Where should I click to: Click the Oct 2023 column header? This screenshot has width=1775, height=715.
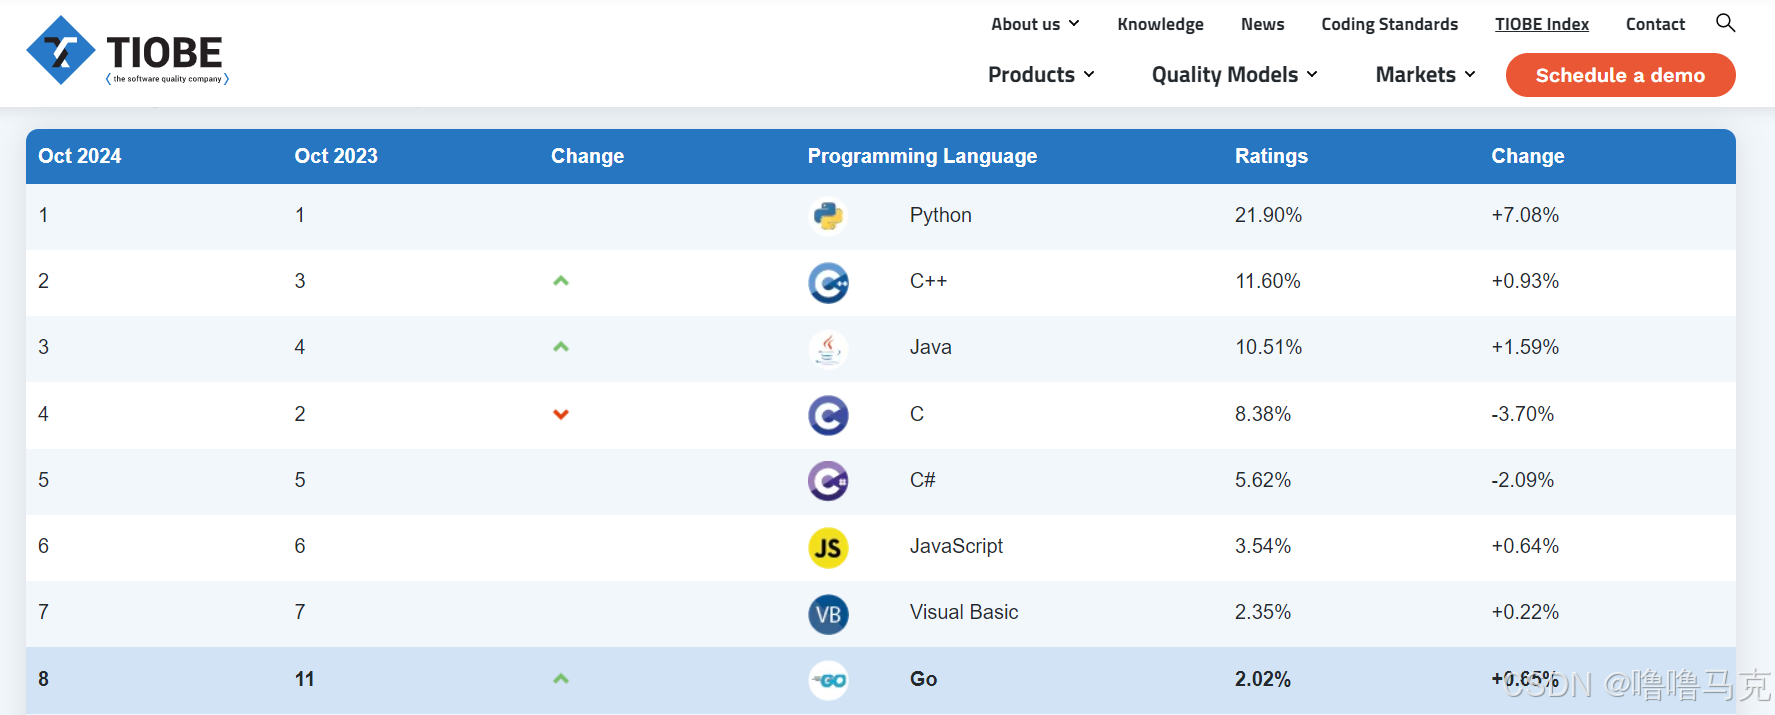click(x=336, y=156)
